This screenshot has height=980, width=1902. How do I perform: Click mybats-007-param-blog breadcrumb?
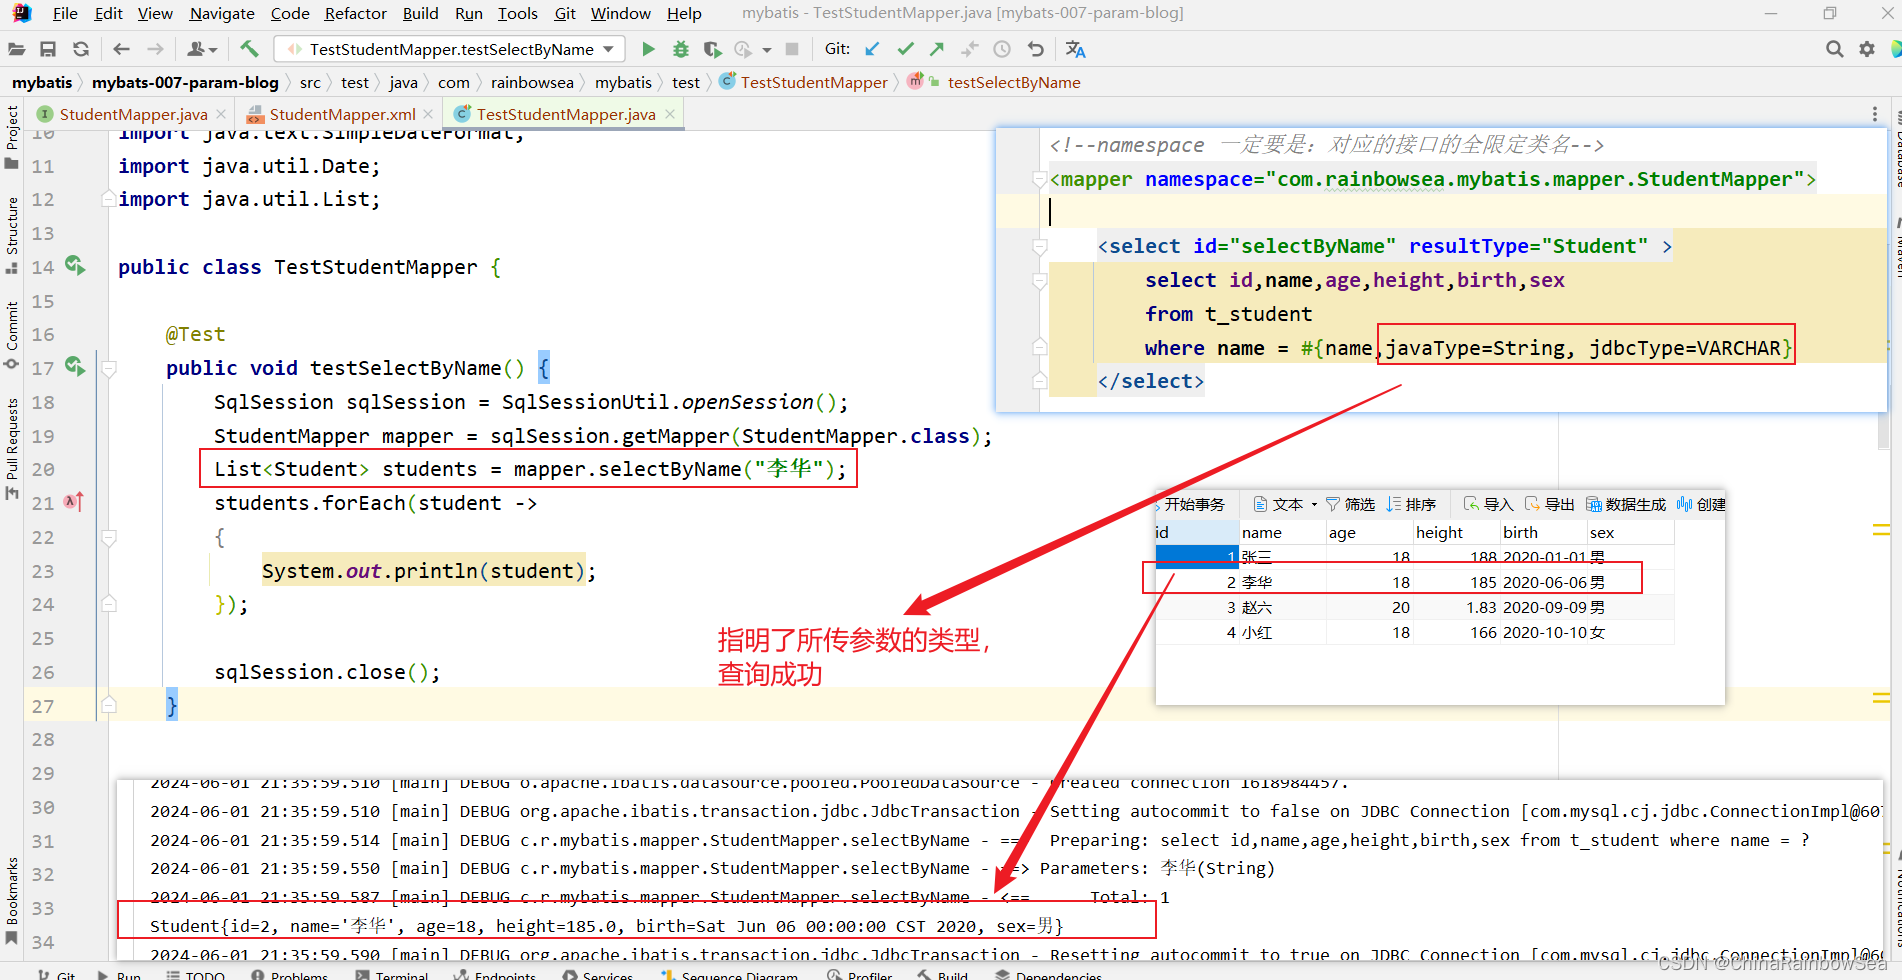pos(185,82)
